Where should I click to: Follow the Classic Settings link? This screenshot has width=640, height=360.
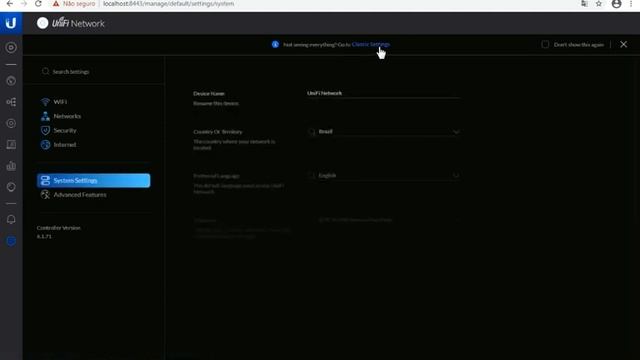point(371,44)
